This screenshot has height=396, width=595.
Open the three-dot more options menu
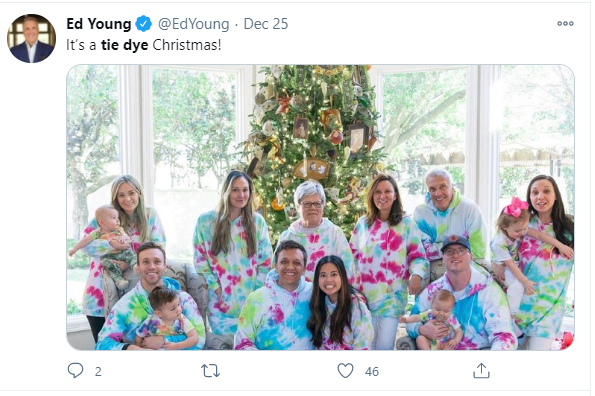pyautogui.click(x=565, y=24)
